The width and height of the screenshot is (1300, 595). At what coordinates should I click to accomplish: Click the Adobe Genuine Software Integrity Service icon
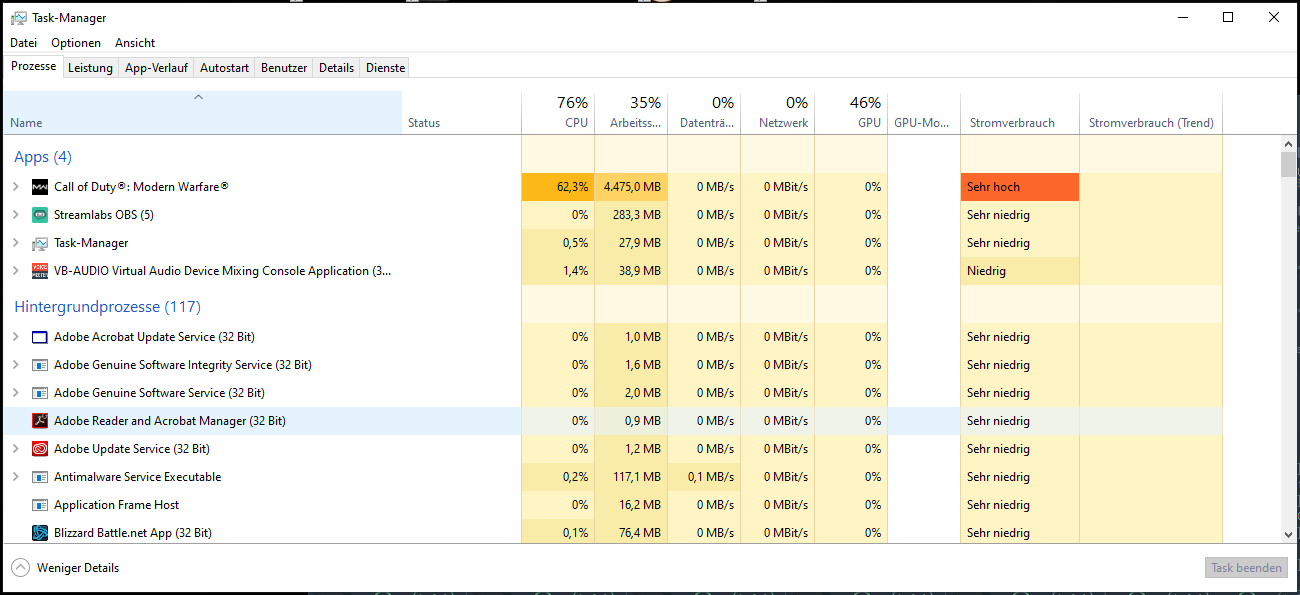(x=40, y=365)
